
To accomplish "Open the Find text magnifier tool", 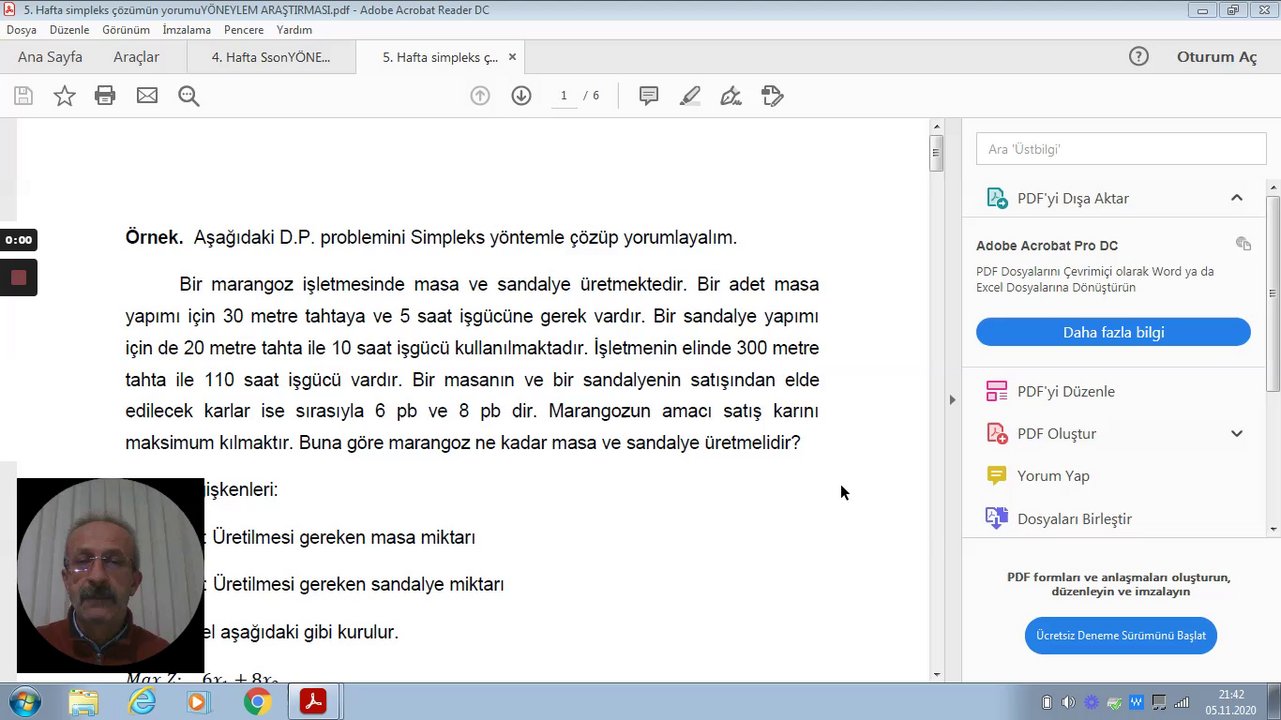I will click(189, 96).
